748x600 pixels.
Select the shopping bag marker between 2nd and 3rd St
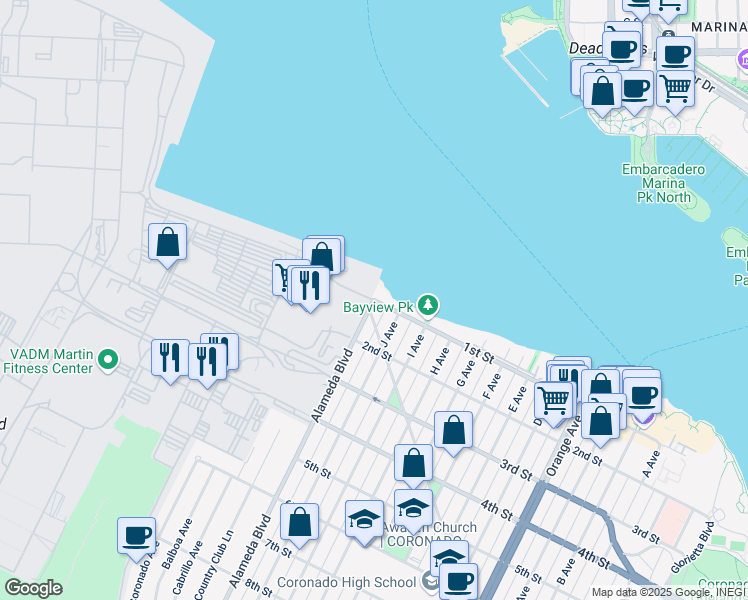coord(453,431)
